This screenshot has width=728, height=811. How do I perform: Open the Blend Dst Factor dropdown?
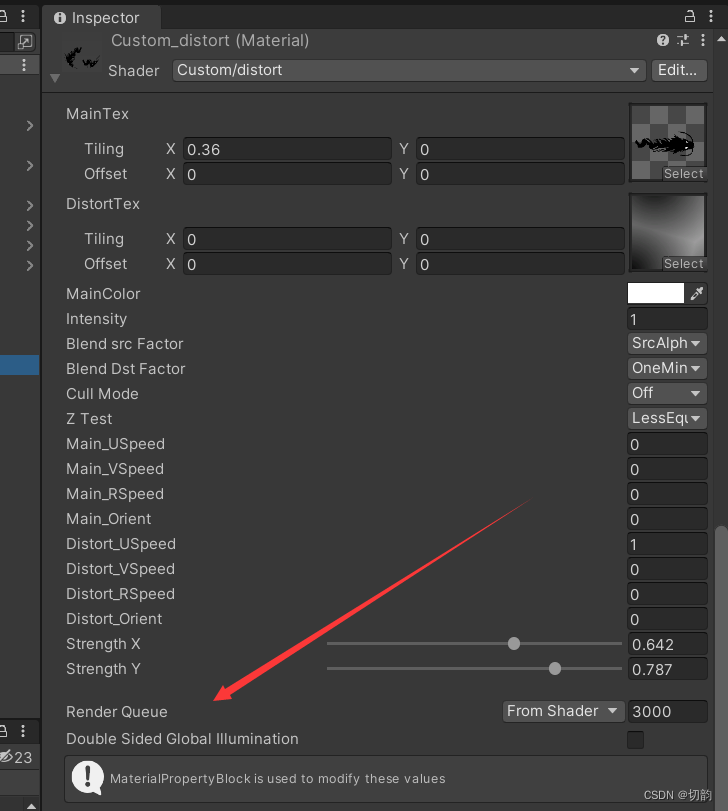pyautogui.click(x=667, y=368)
